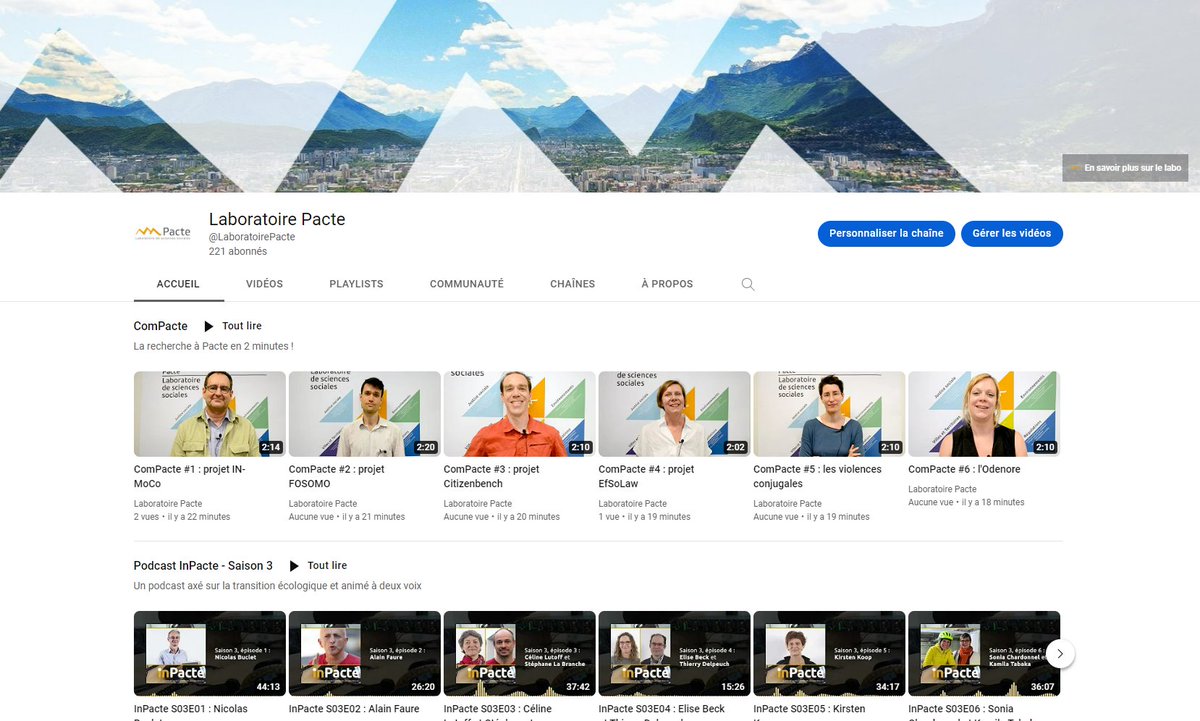The image size is (1200, 721).
Task: Click title 'ComPacte #5 : les violences conjugales'
Action: tap(818, 476)
